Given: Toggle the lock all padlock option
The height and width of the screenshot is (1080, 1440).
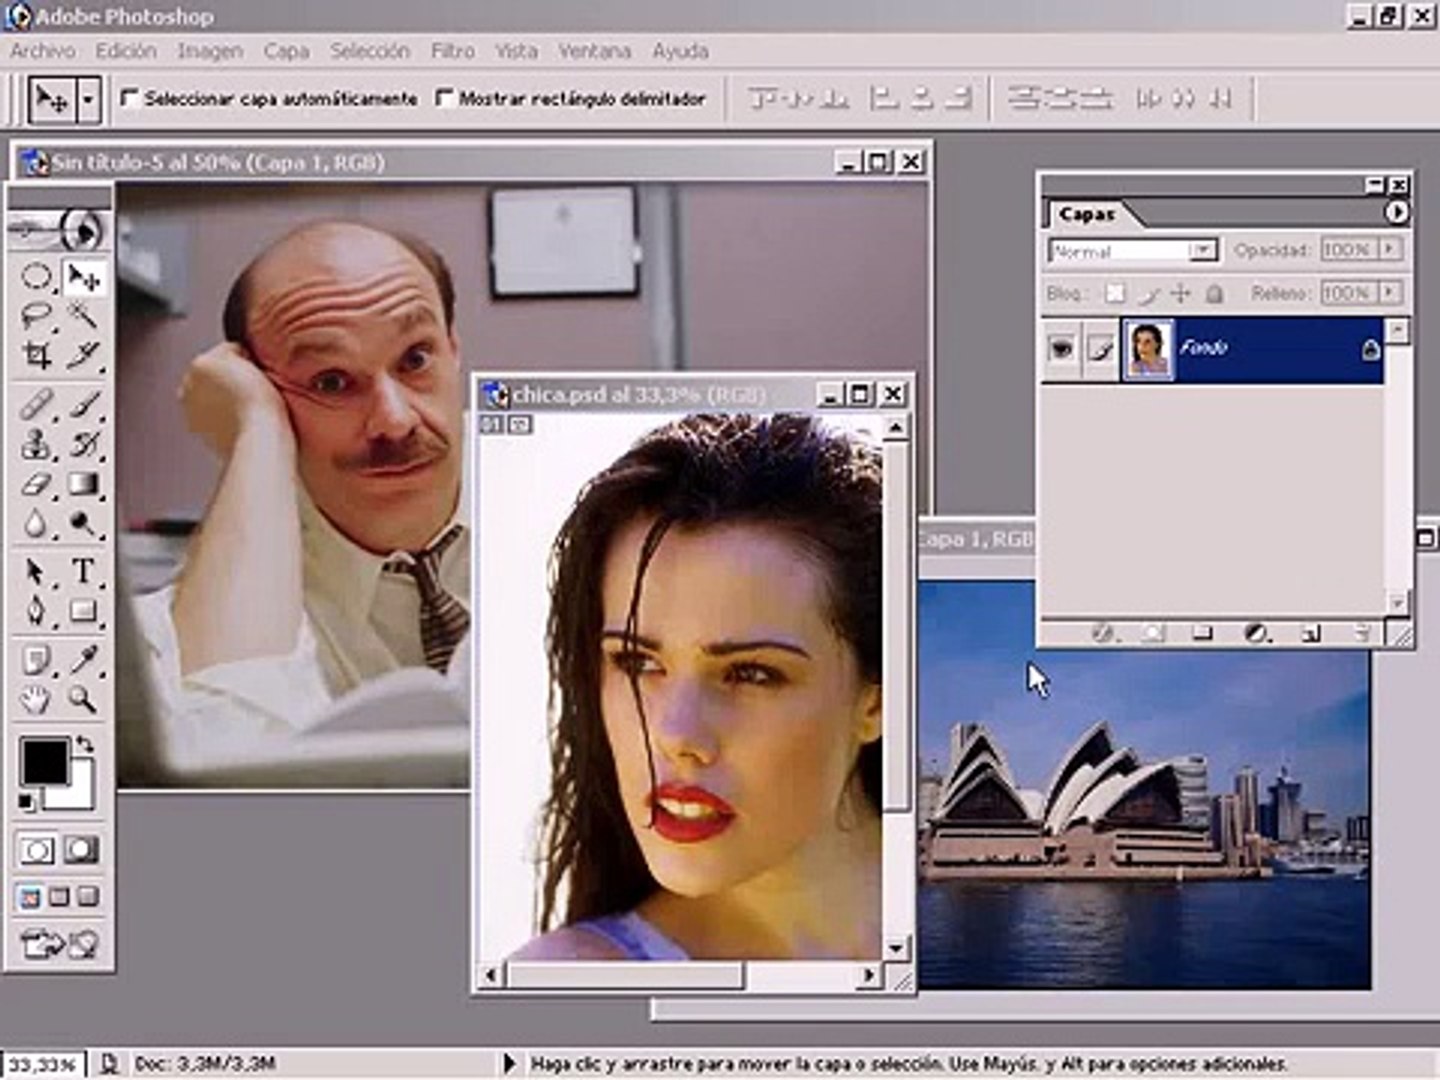Looking at the screenshot, I should point(1214,293).
